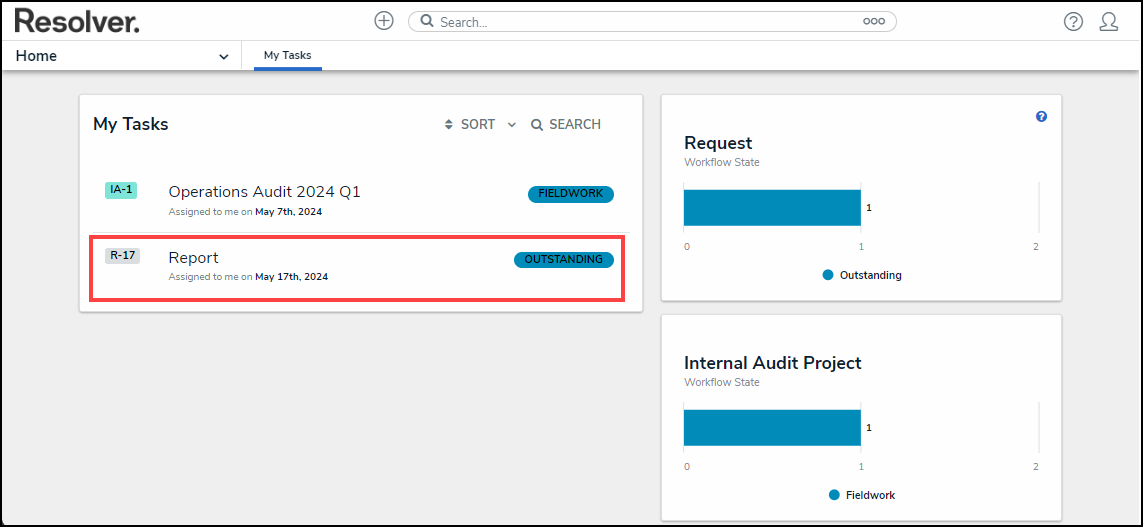This screenshot has height=527, width=1143.
Task: Open the user profile icon
Action: tap(1108, 22)
